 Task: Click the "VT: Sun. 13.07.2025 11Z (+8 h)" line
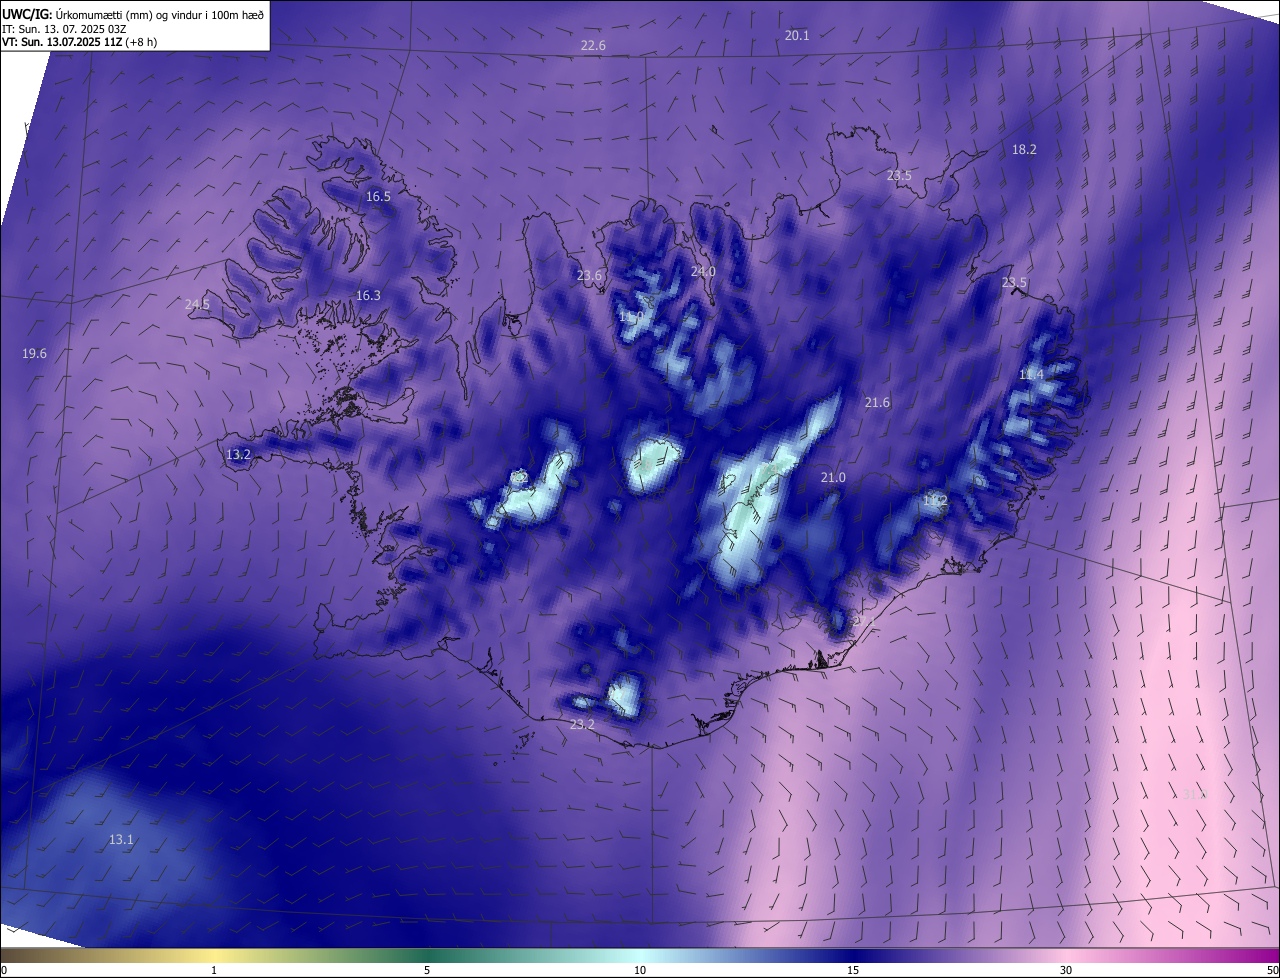tap(80, 42)
